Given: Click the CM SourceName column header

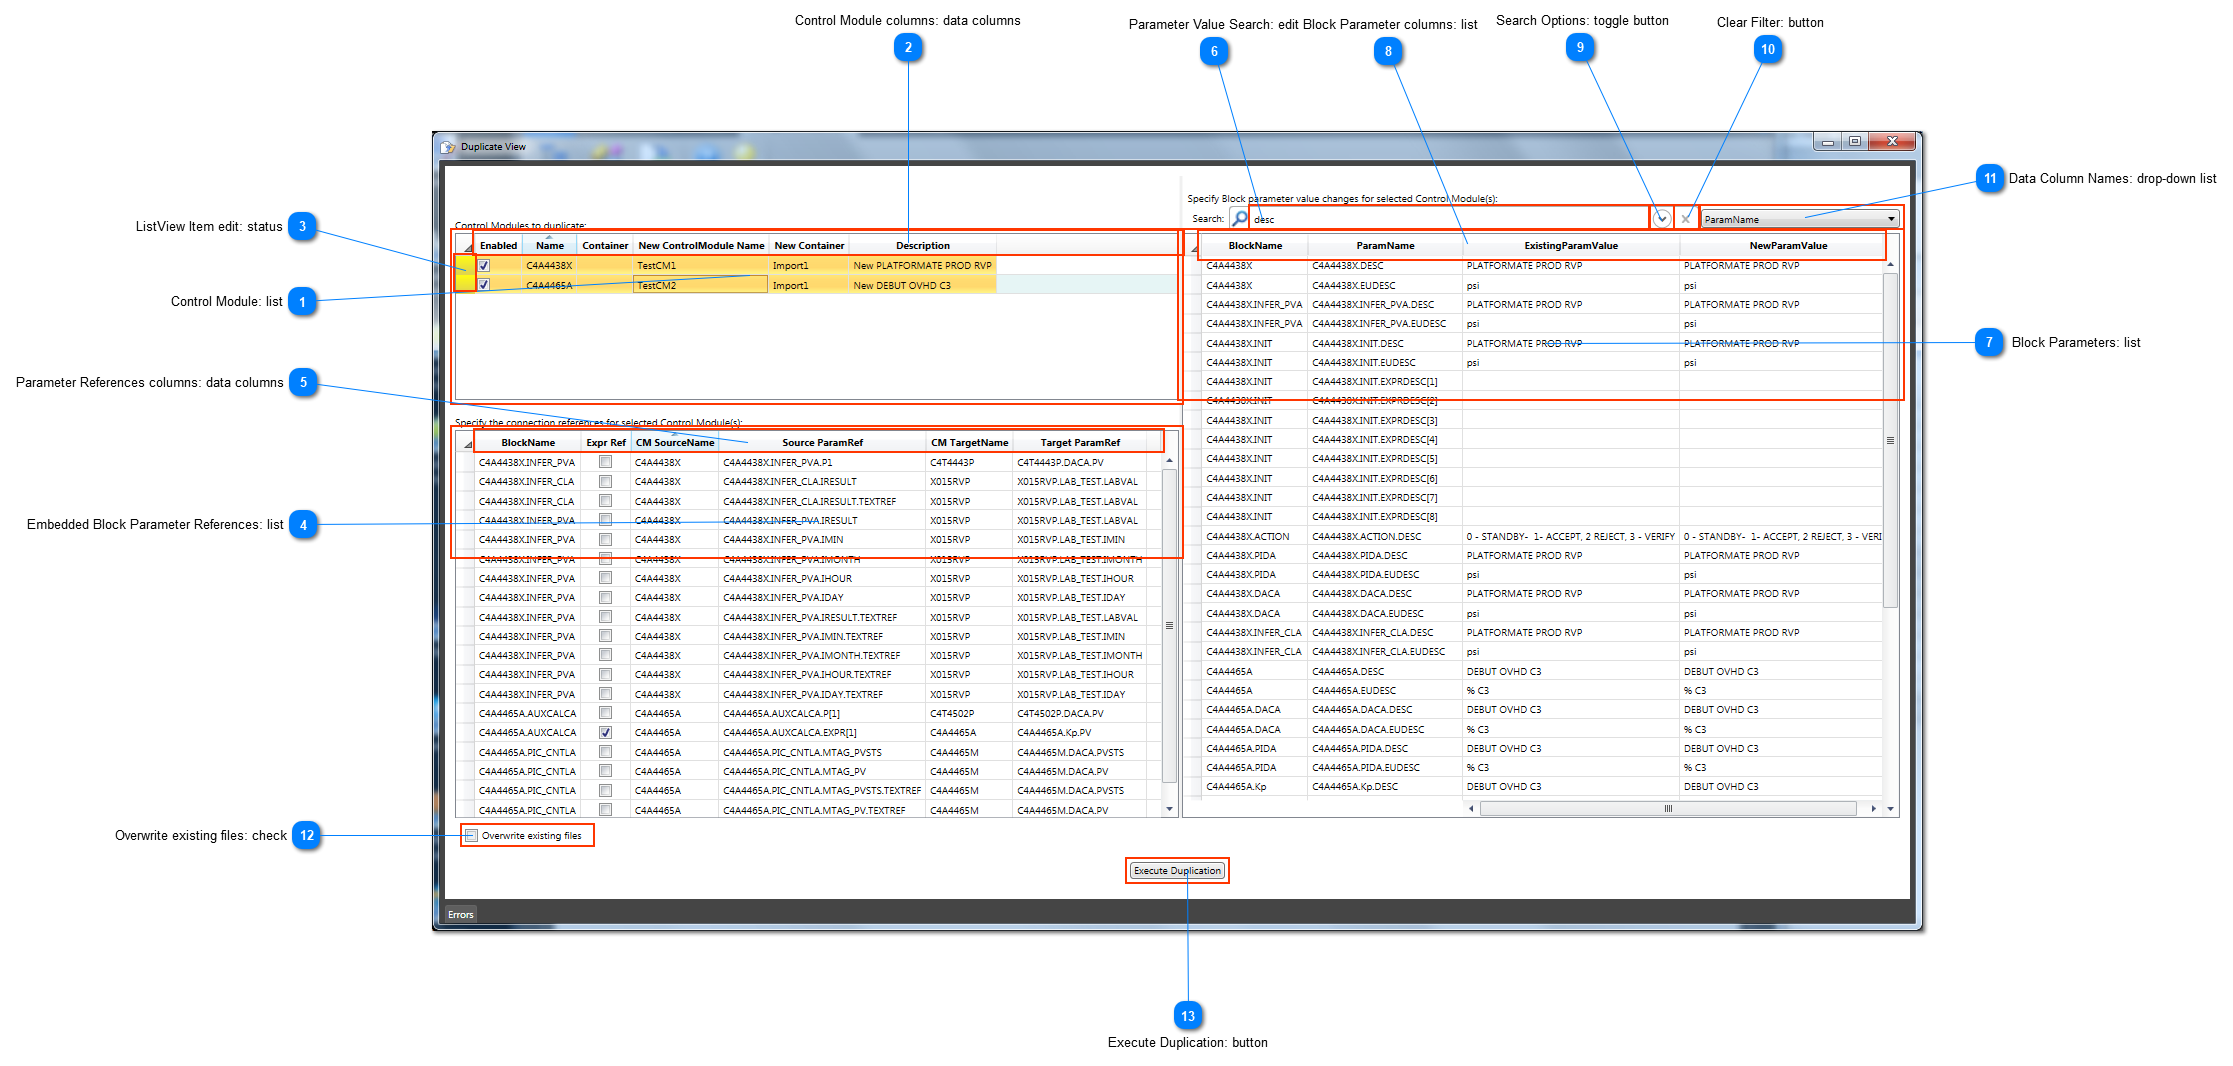Looking at the screenshot, I should click(675, 443).
